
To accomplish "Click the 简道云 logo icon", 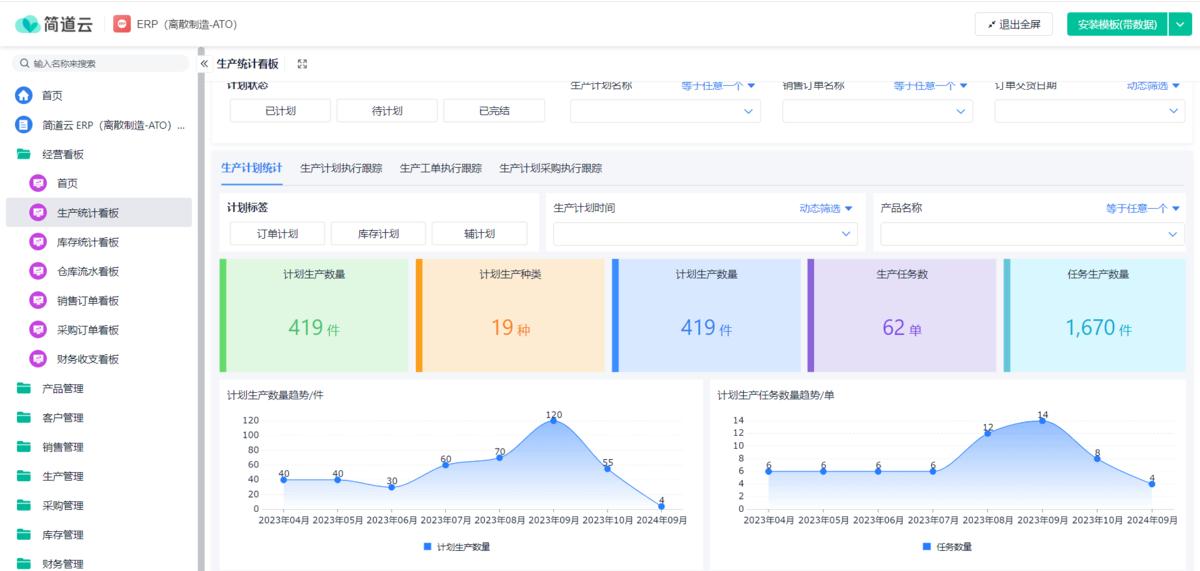I will [28, 24].
